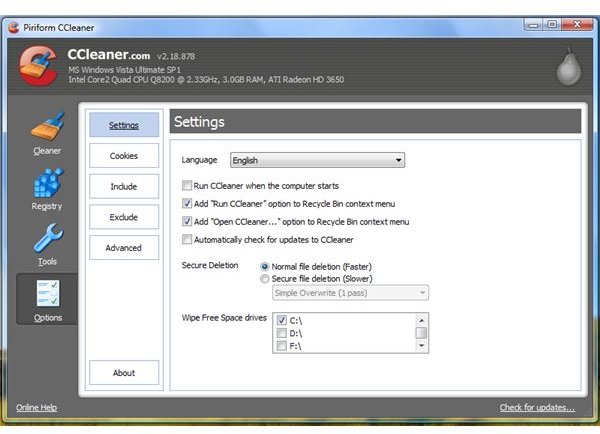Open the Simple Overwrite (1 pass) dropdown
Image resolution: width=600 pixels, height=434 pixels.
[351, 293]
